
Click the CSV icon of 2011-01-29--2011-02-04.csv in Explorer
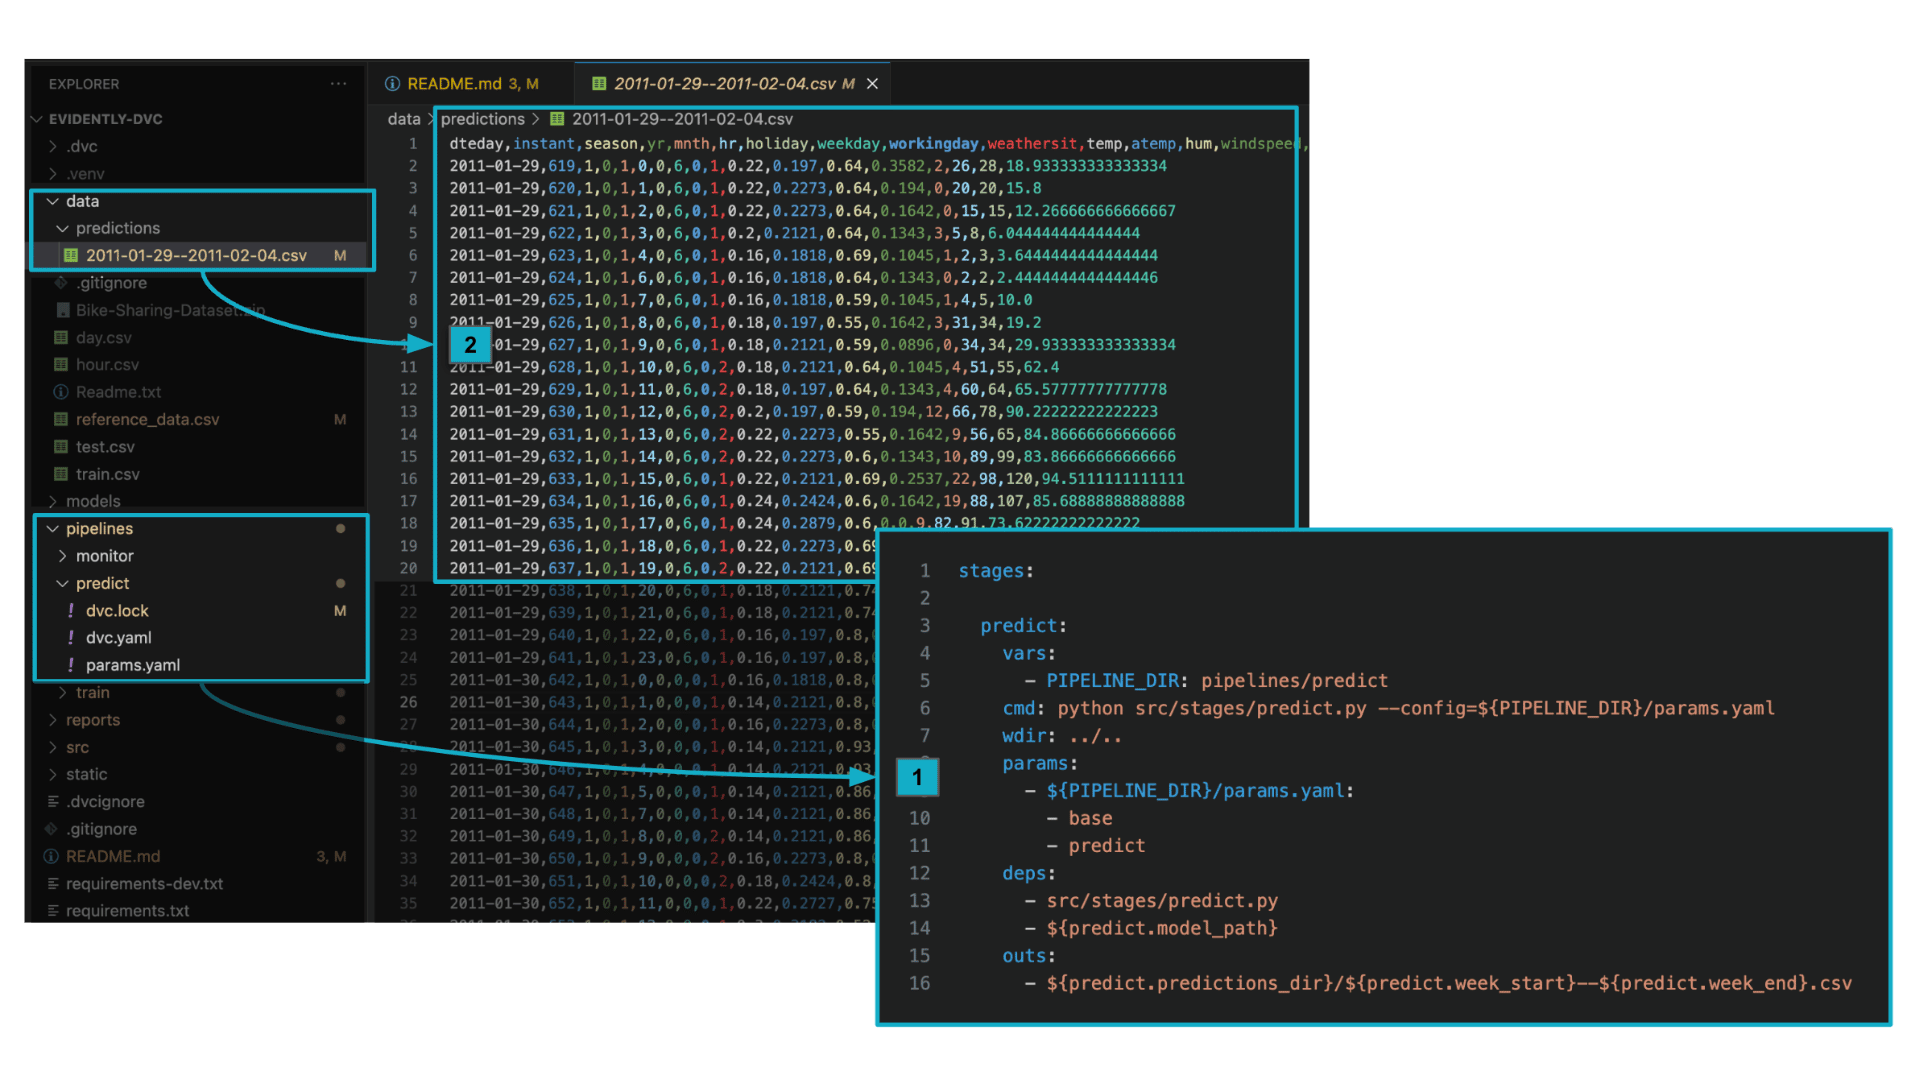(71, 256)
